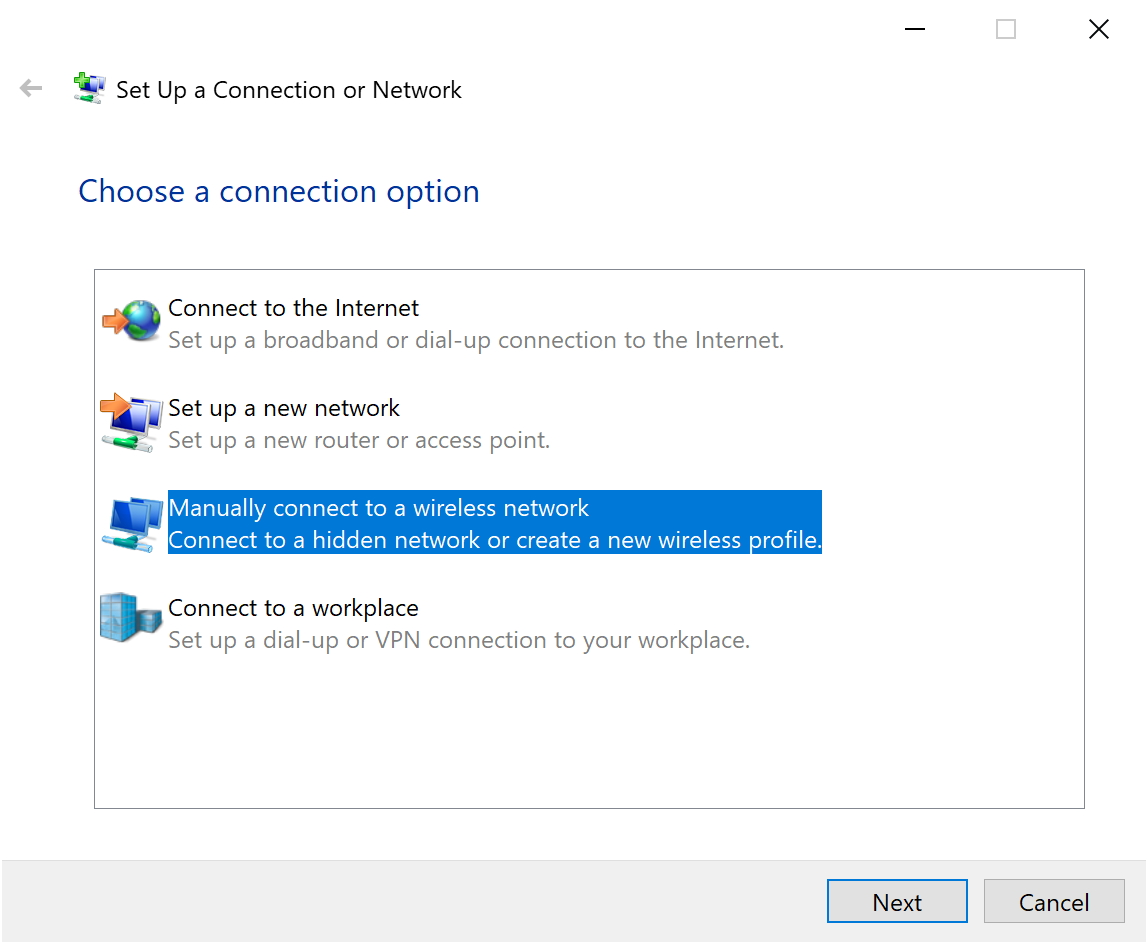Click the Next button

[897, 902]
